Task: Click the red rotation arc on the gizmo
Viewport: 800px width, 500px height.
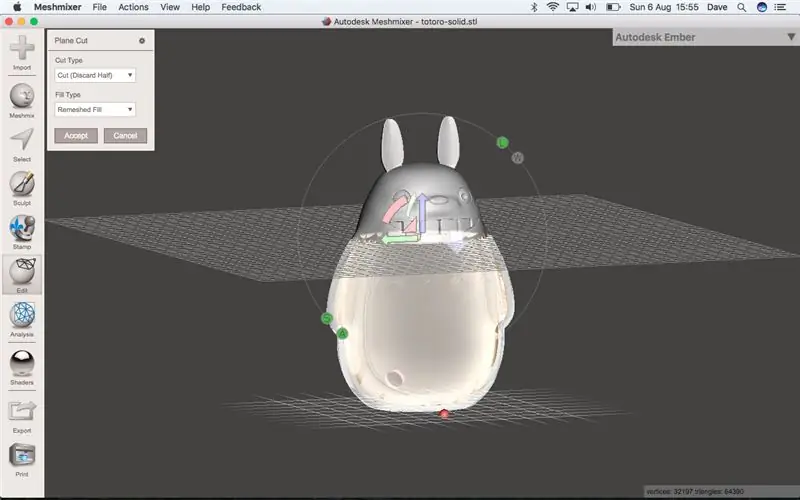Action: tap(394, 209)
